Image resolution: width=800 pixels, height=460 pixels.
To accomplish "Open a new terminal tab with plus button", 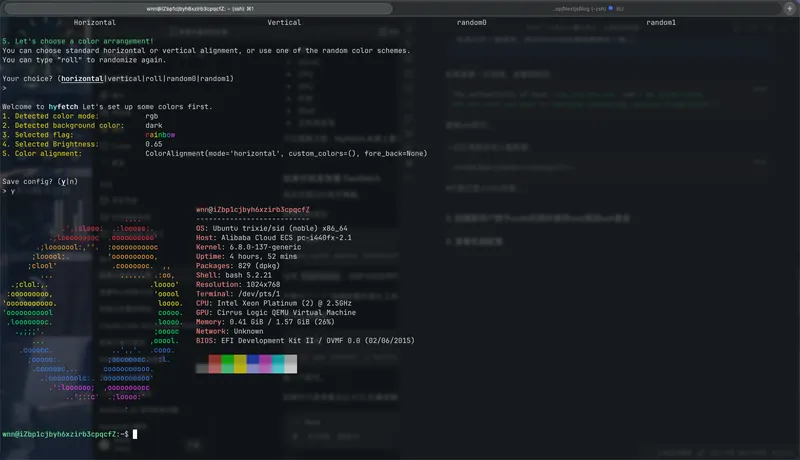I will 789,9.
